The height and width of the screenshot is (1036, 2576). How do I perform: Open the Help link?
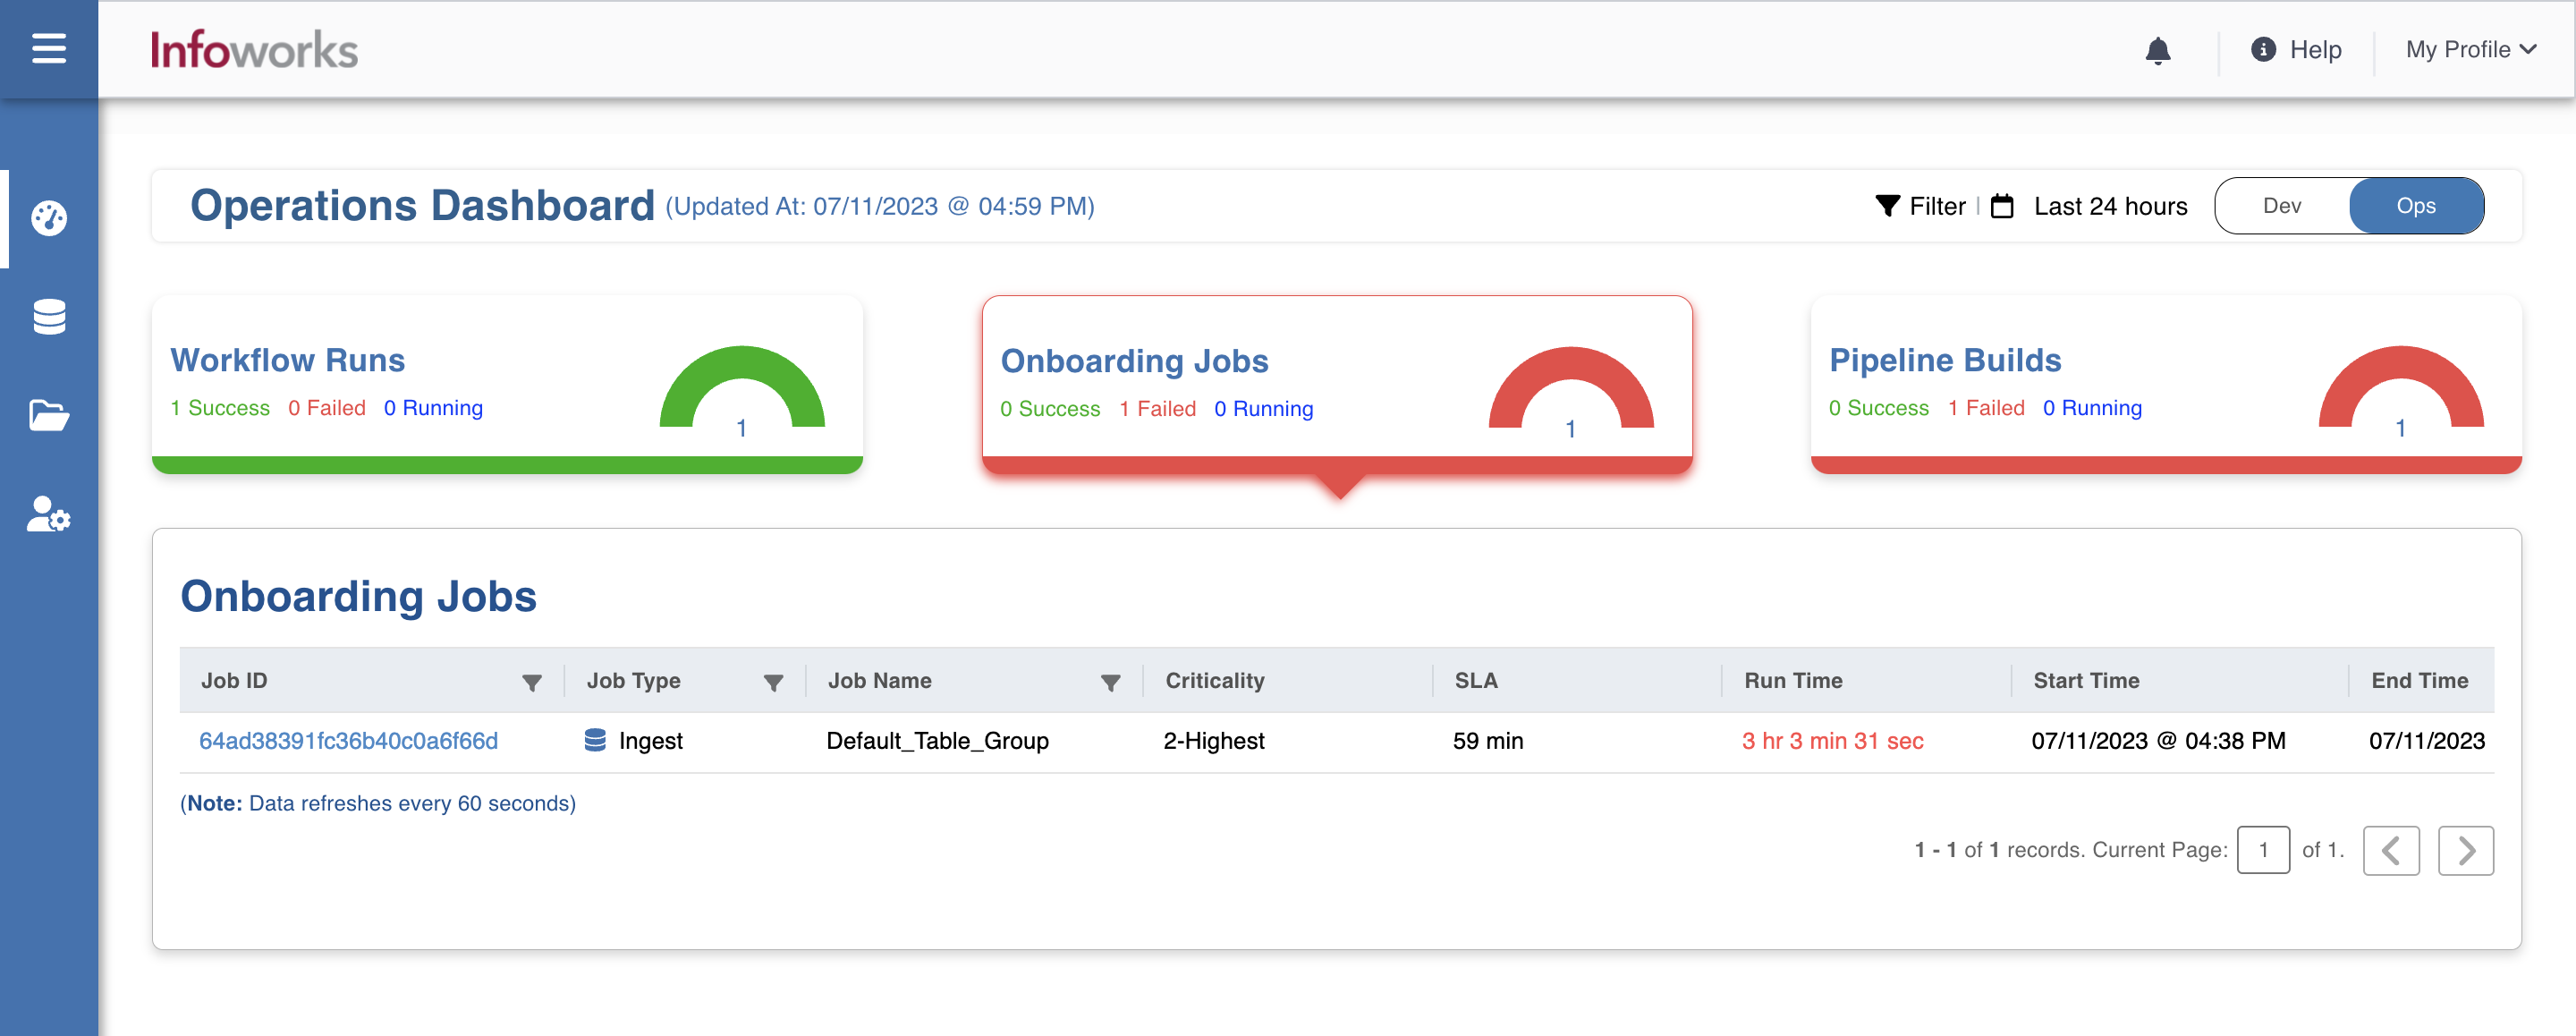pos(2315,49)
